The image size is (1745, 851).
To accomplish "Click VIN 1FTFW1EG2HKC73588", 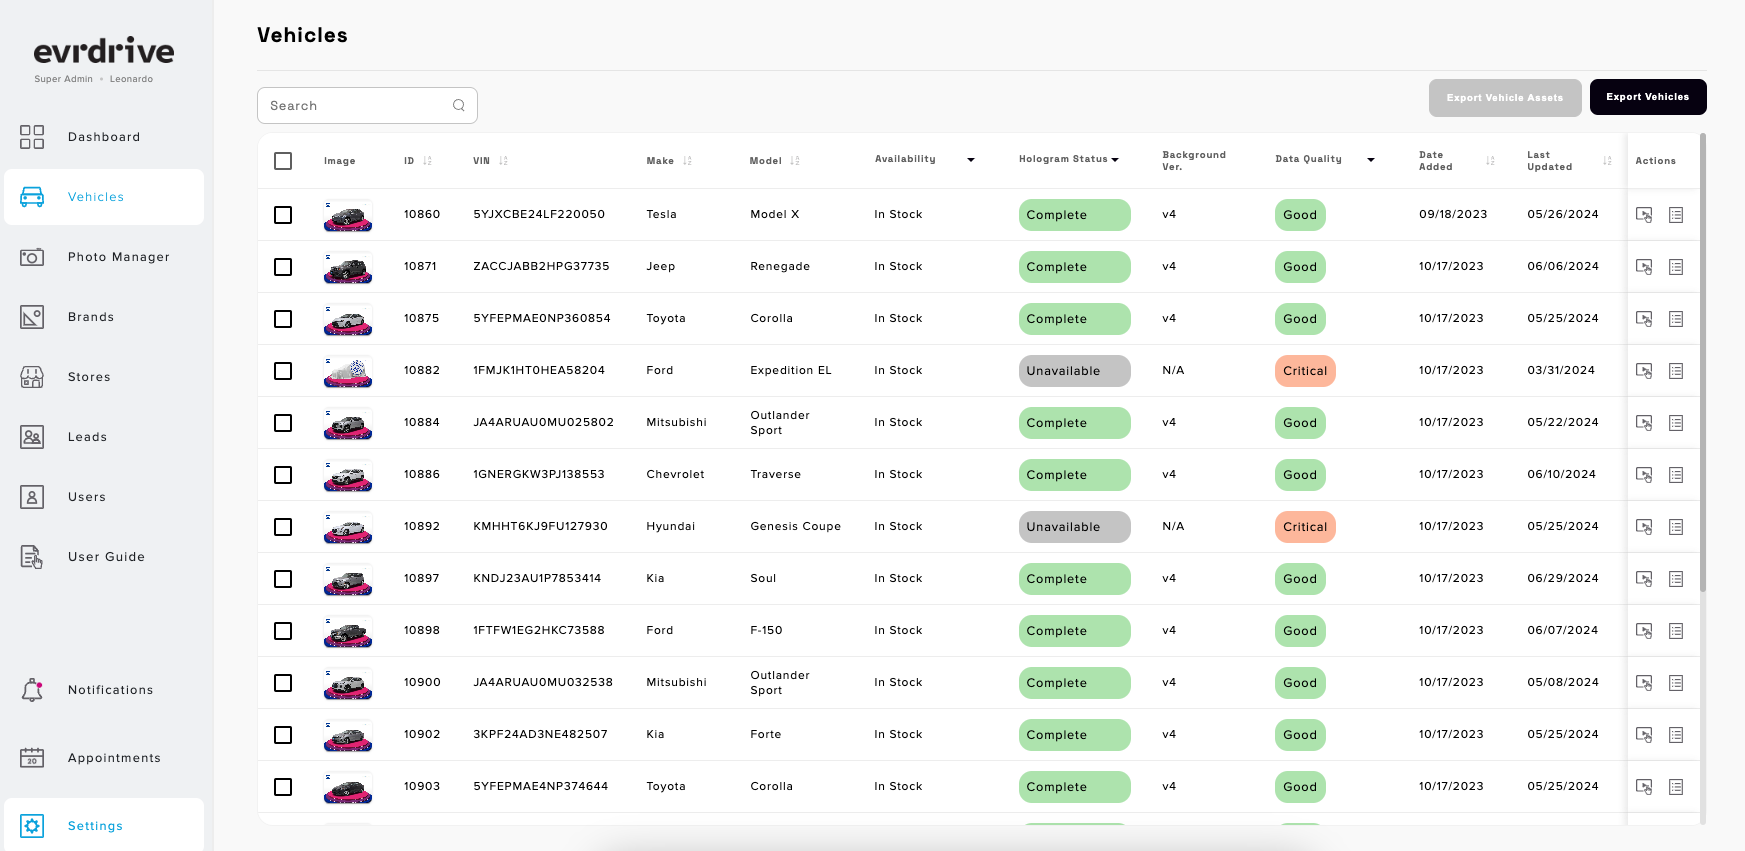I will pos(539,631).
